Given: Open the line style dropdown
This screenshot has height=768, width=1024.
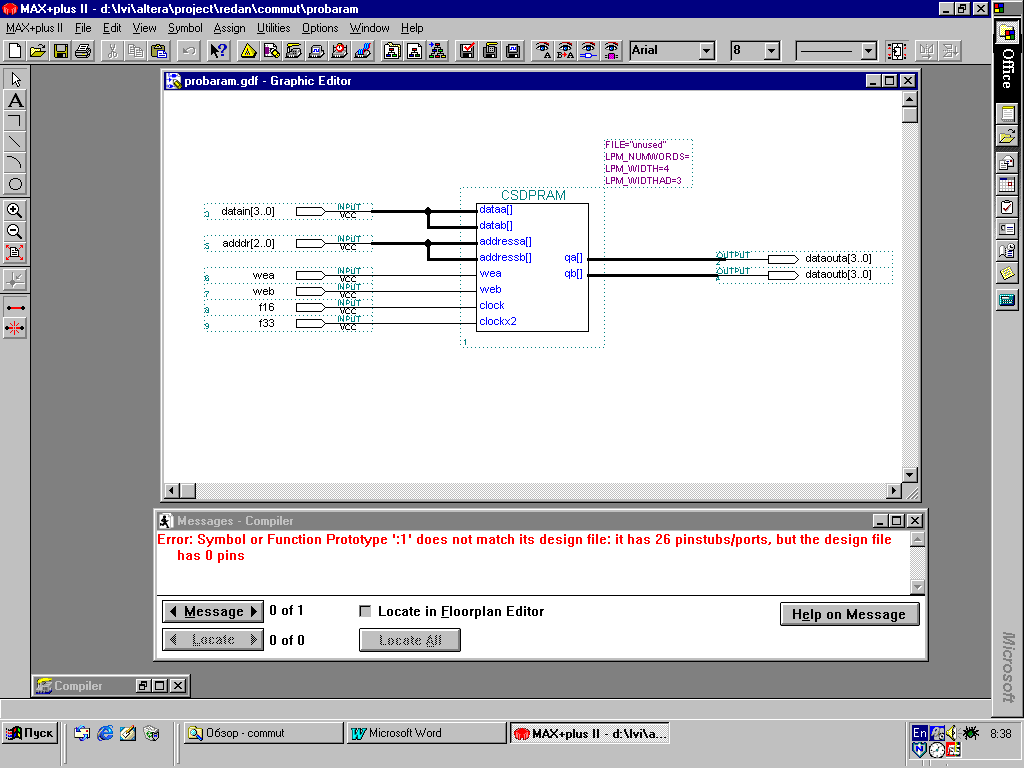Looking at the screenshot, I should (868, 51).
